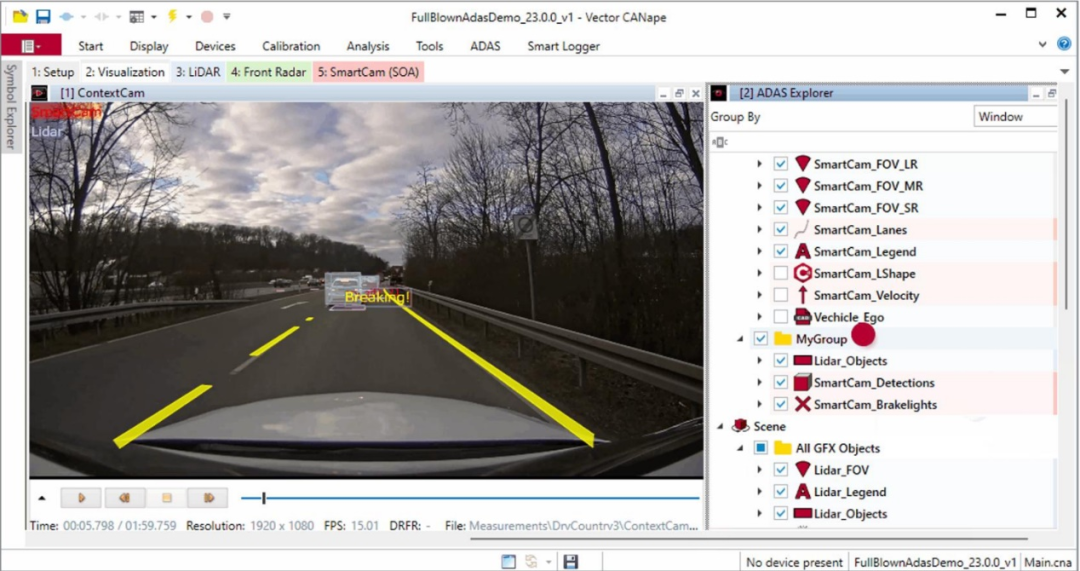
Task: Switch to the 3: LiDAR page tab
Action: [198, 72]
